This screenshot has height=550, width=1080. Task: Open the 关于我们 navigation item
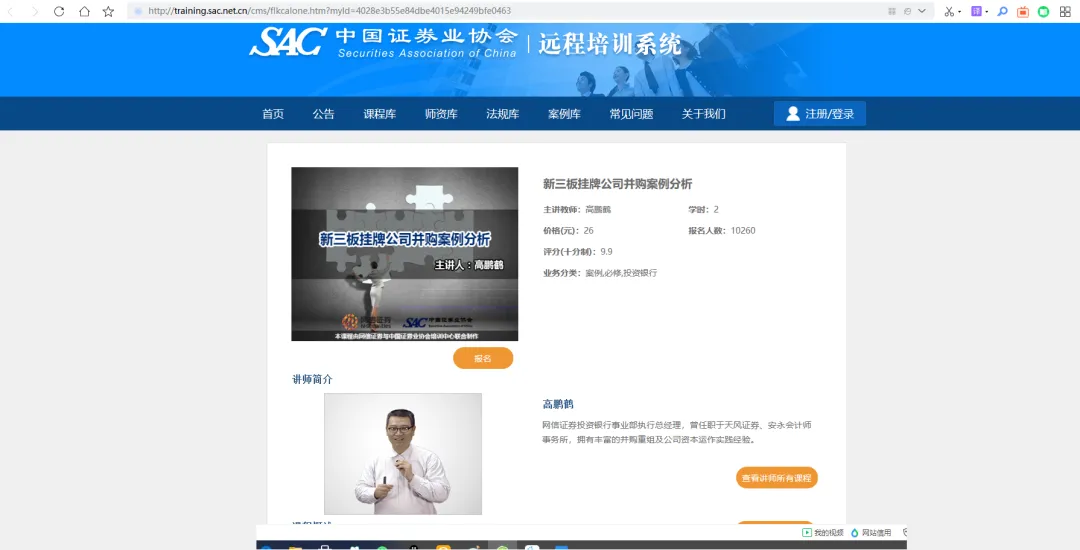[703, 114]
